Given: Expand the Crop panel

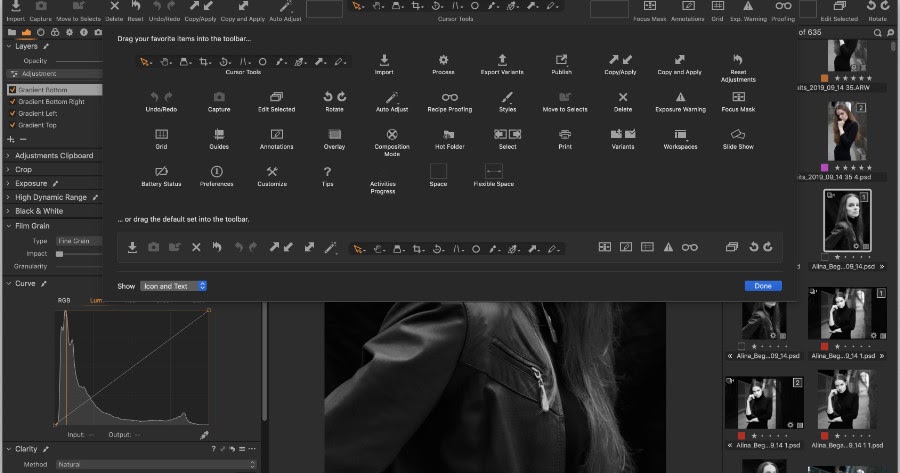Looking at the screenshot, I should pos(8,169).
